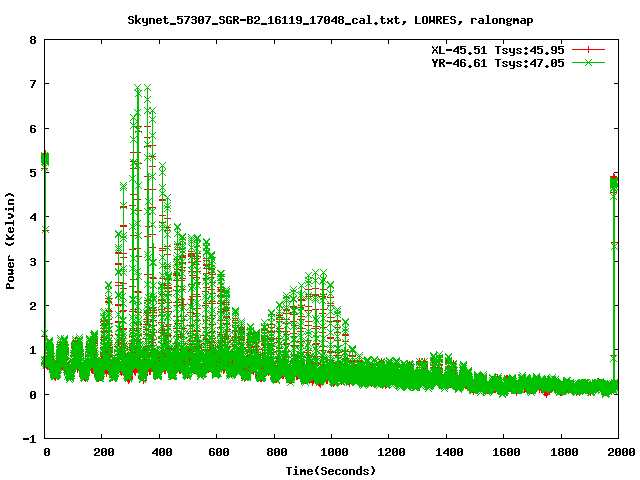This screenshot has height=480, width=640.
Task: Click the y-axis tick label 7
Action: tap(33, 84)
